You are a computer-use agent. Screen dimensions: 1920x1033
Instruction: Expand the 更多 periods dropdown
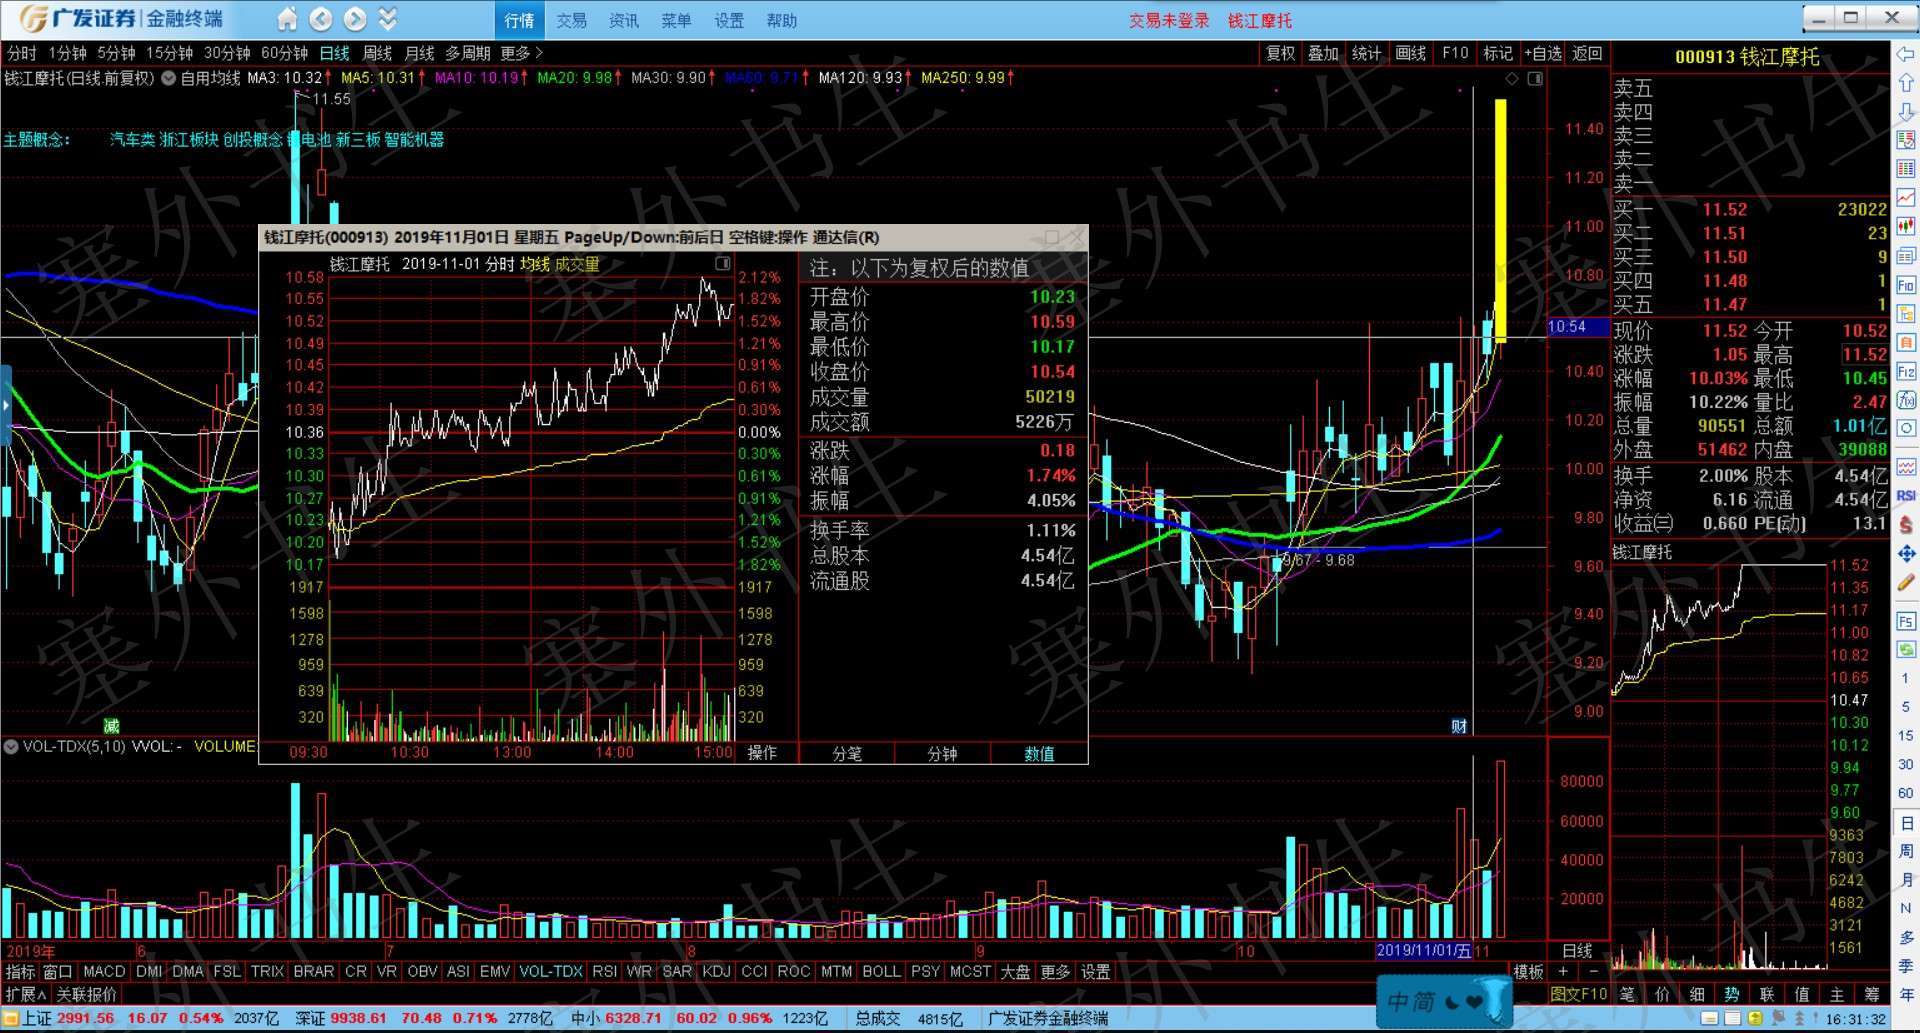coord(521,53)
